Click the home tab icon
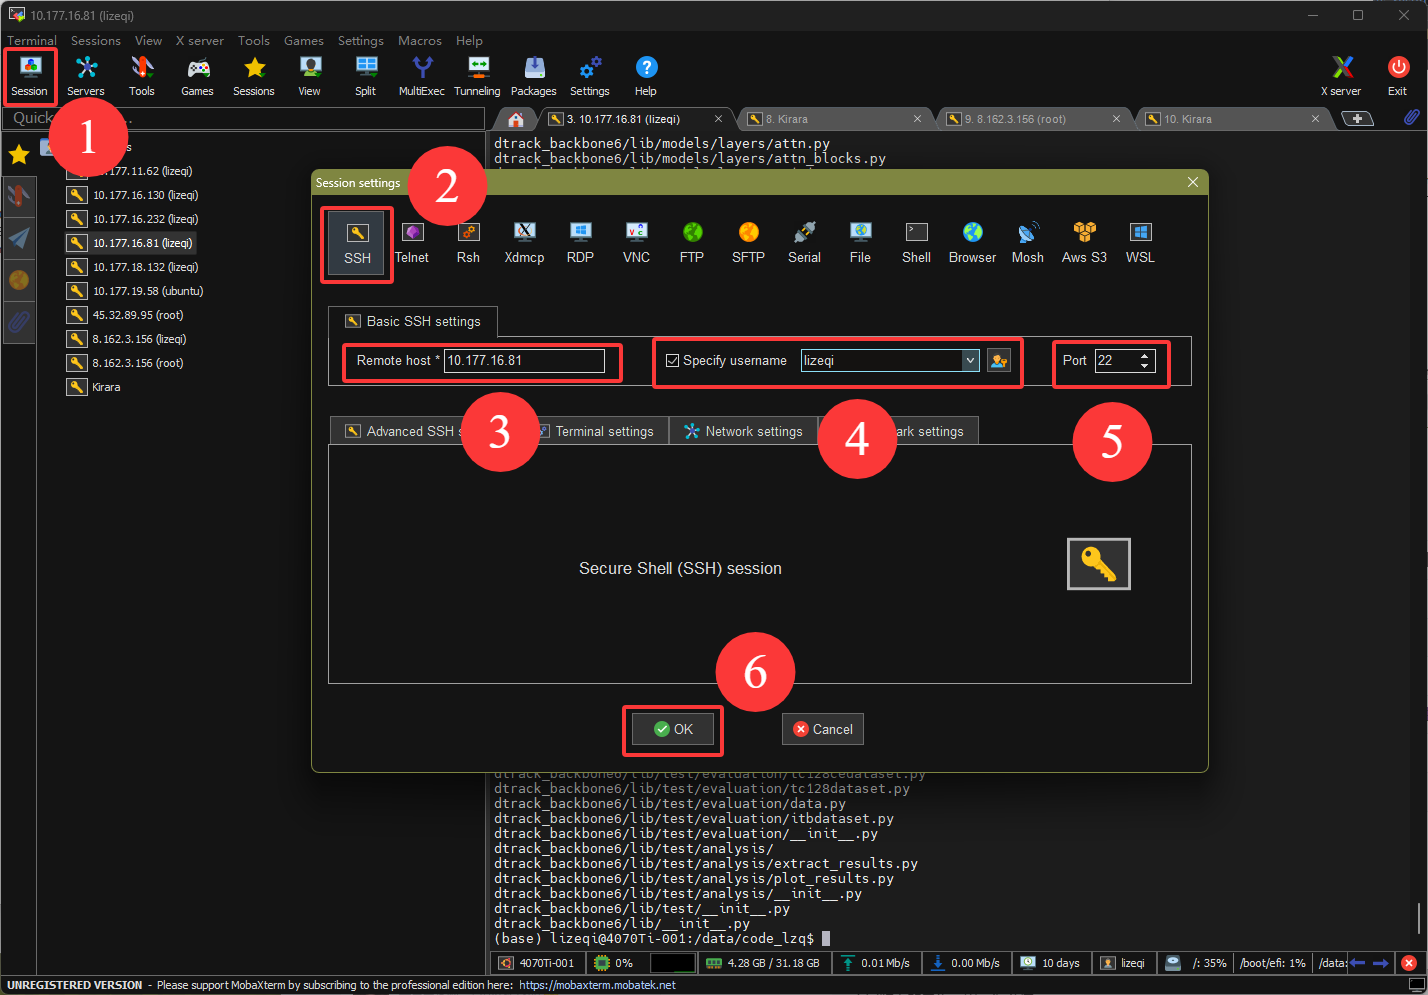 [516, 120]
